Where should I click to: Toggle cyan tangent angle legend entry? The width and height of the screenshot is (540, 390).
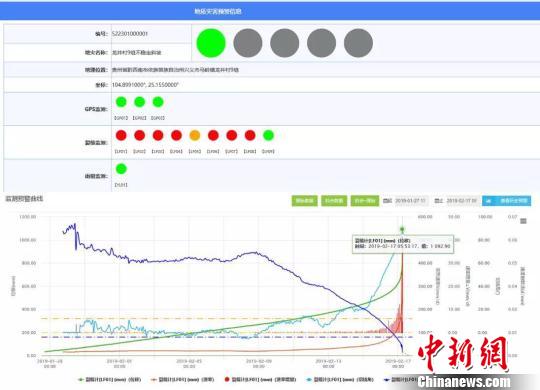[340, 379]
